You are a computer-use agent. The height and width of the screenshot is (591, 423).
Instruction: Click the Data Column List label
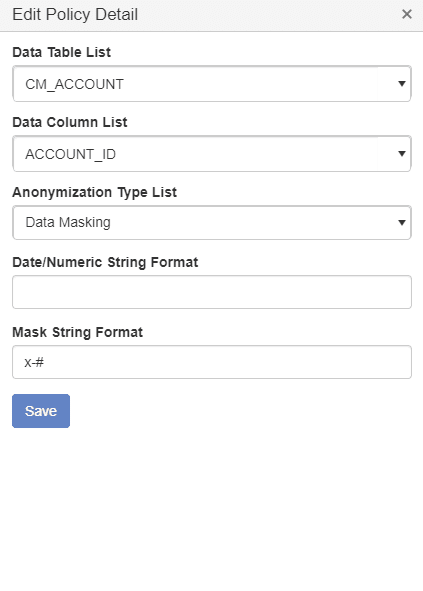[x=70, y=122]
